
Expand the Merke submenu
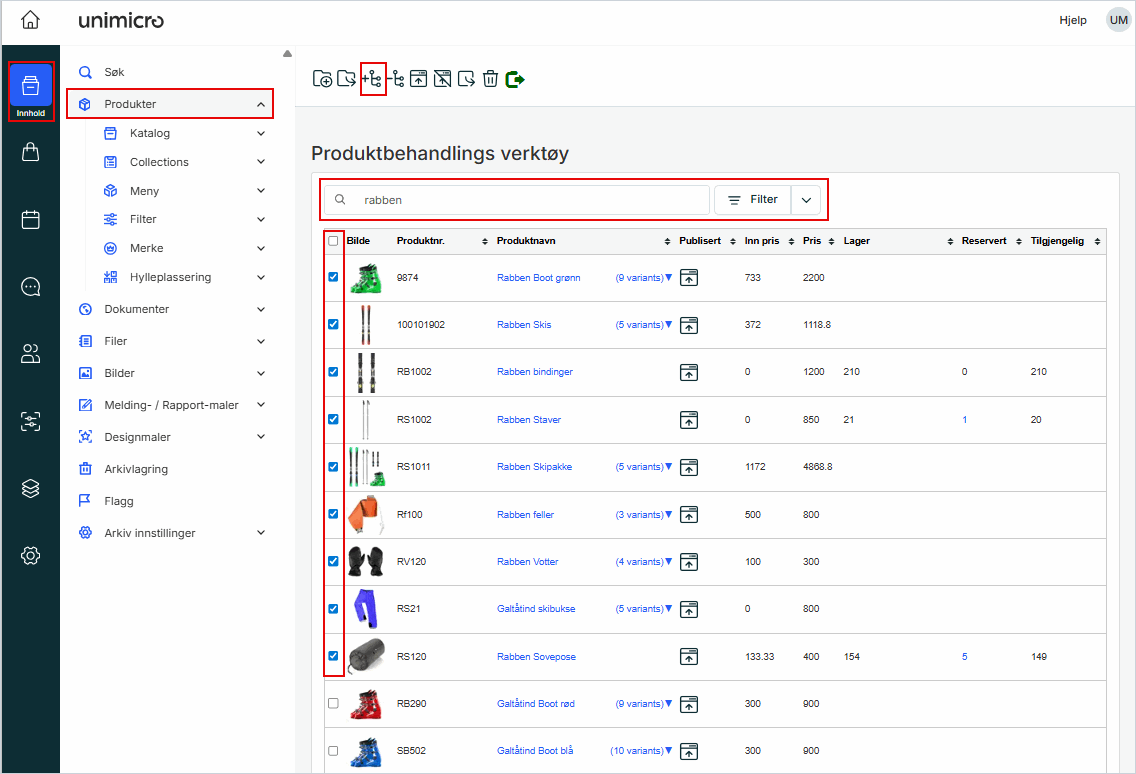tap(261, 248)
